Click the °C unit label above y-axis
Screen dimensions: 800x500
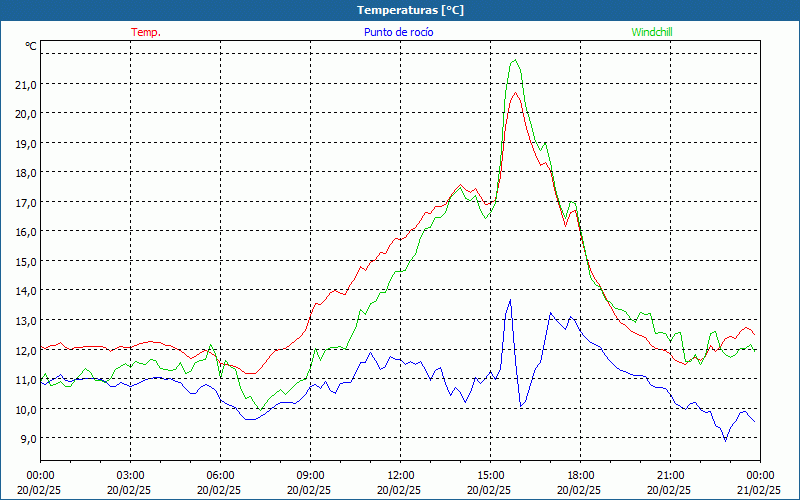coord(31,46)
